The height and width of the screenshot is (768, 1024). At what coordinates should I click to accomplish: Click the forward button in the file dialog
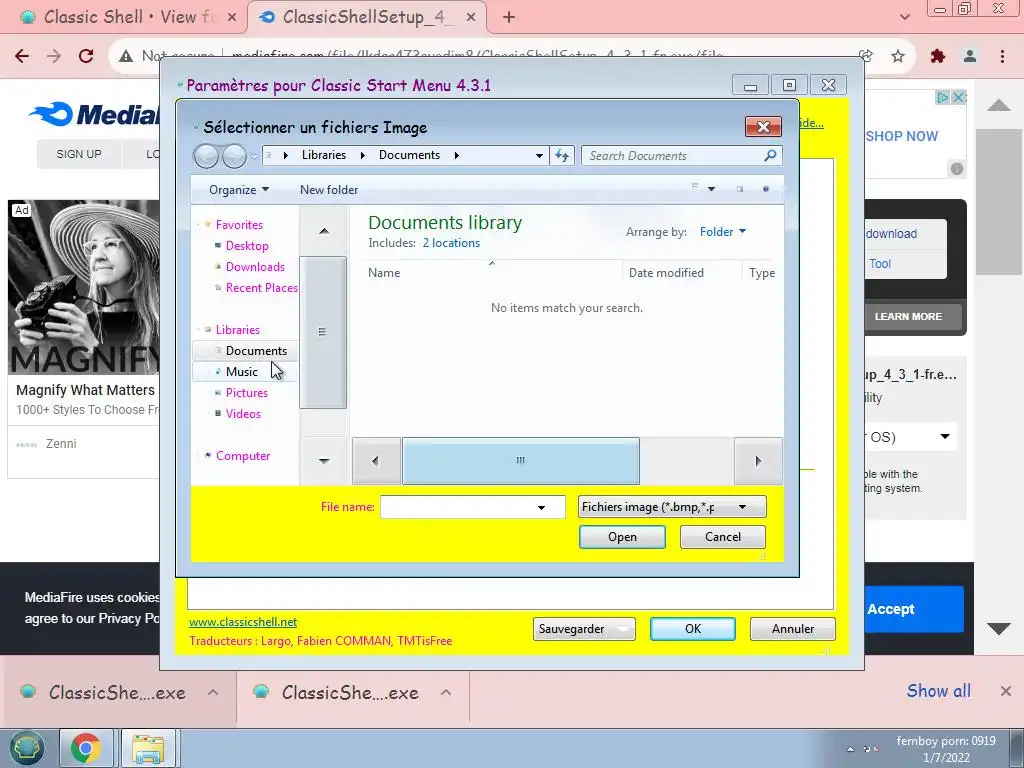[234, 156]
